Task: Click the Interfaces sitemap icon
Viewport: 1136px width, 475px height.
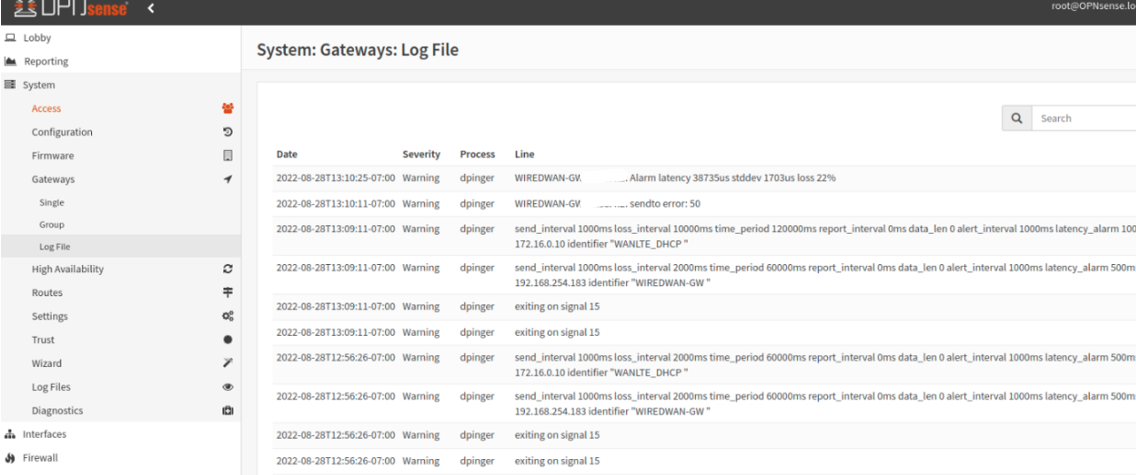Action: click(10, 434)
